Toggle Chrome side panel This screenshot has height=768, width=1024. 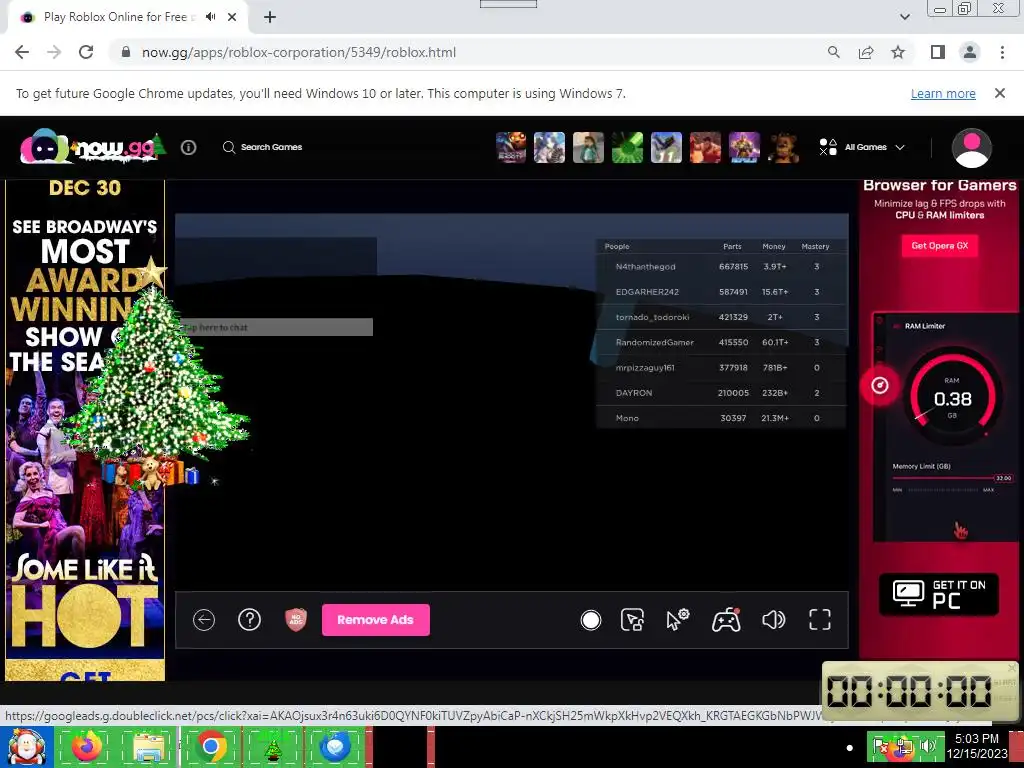point(938,52)
